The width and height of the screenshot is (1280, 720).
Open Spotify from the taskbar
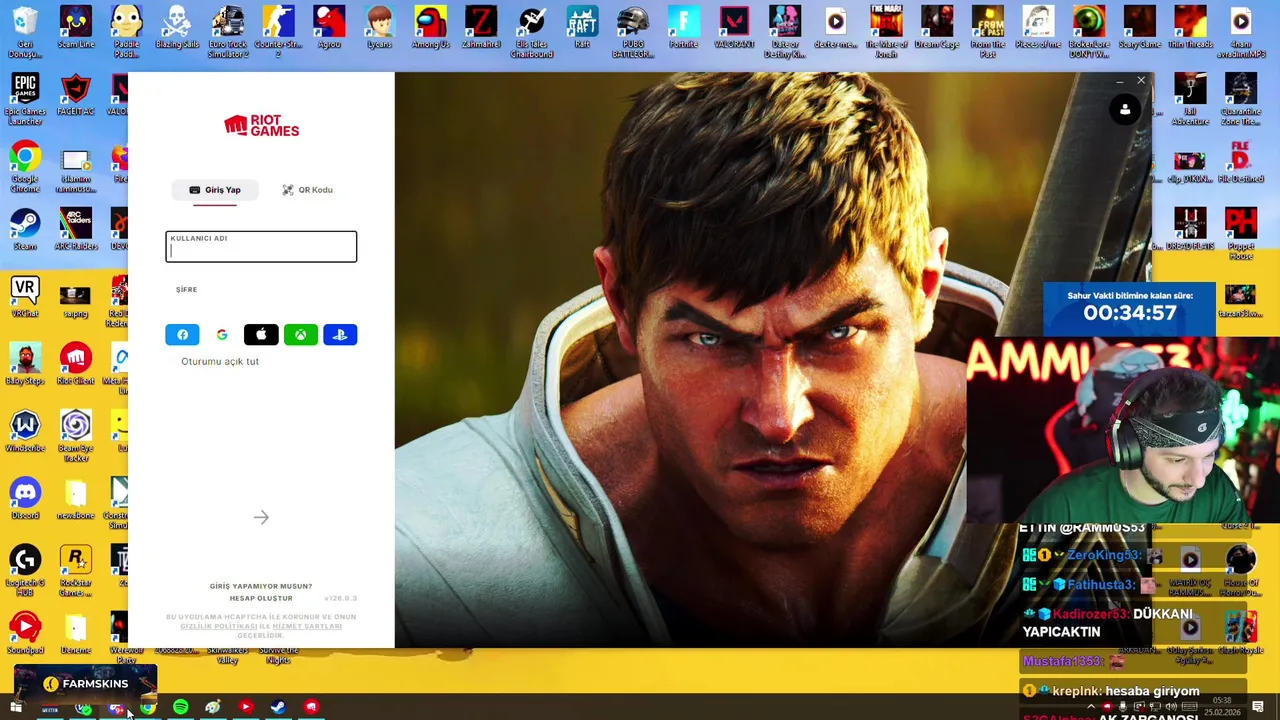pyautogui.click(x=180, y=708)
